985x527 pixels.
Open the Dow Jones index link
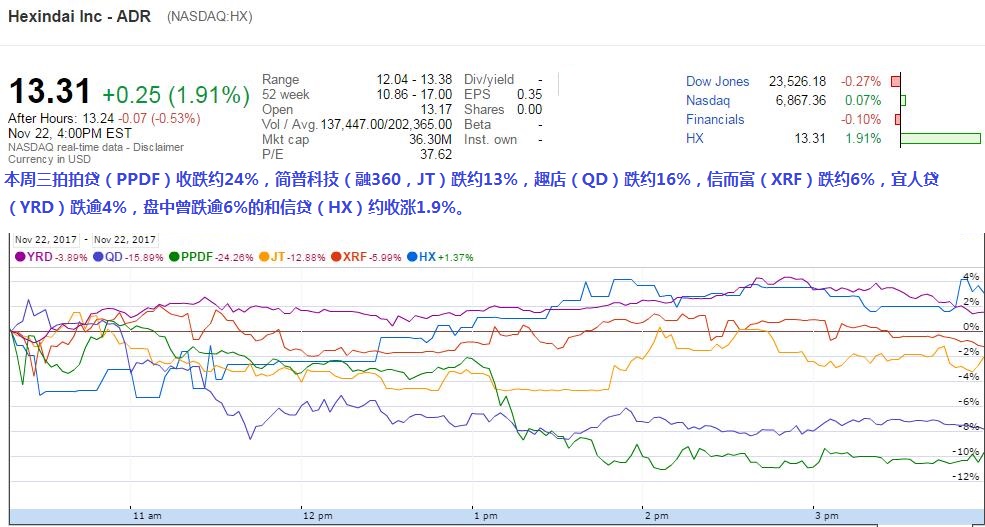click(717, 81)
